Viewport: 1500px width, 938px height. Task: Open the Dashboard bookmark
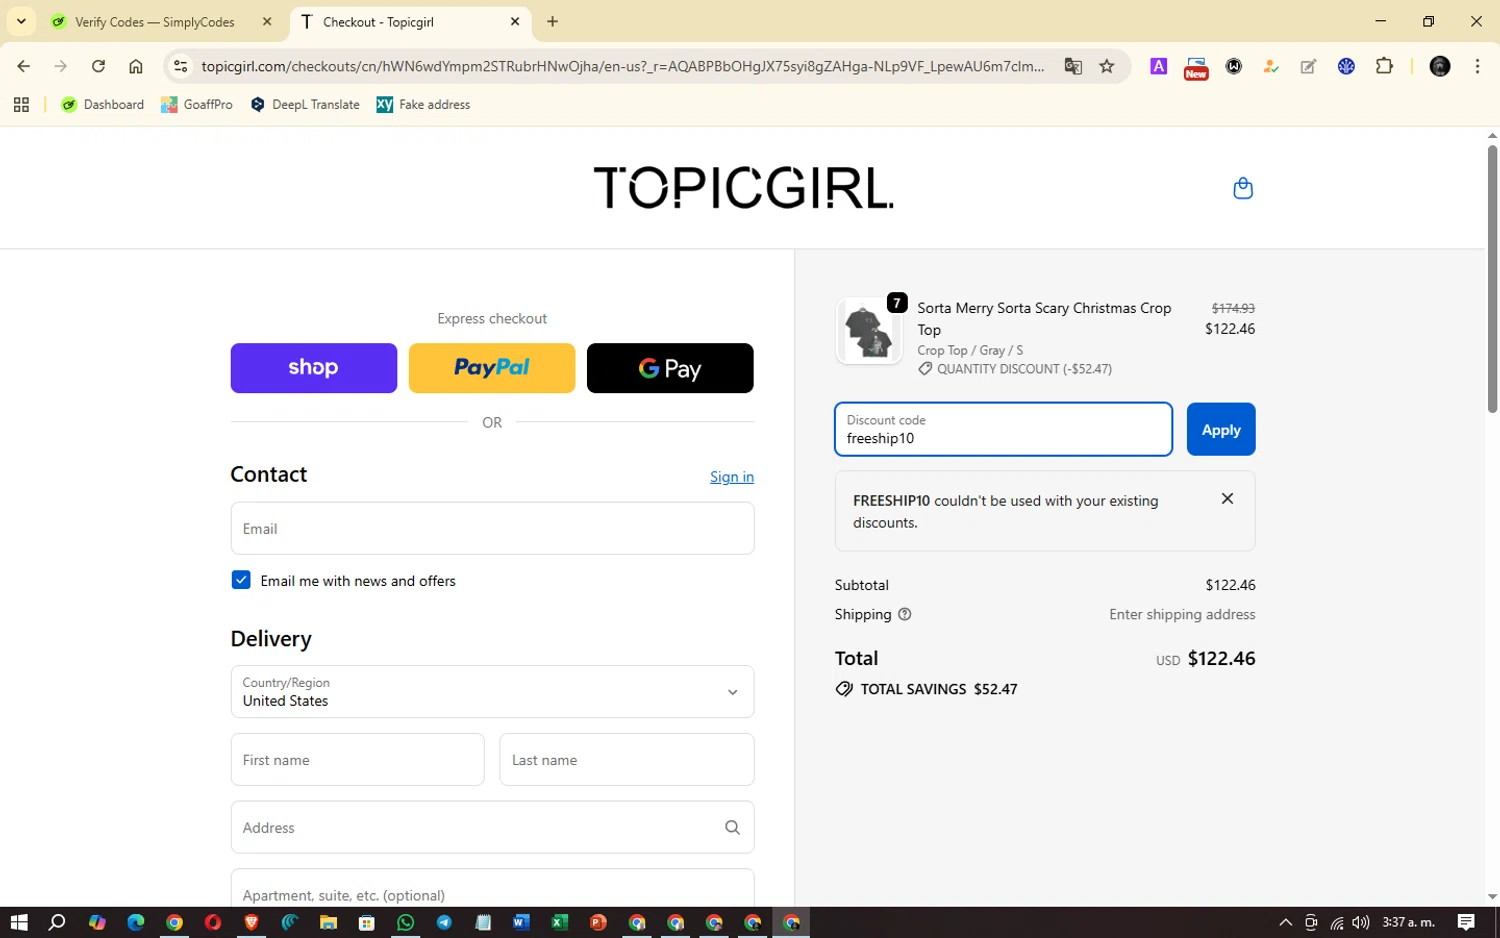coord(103,104)
